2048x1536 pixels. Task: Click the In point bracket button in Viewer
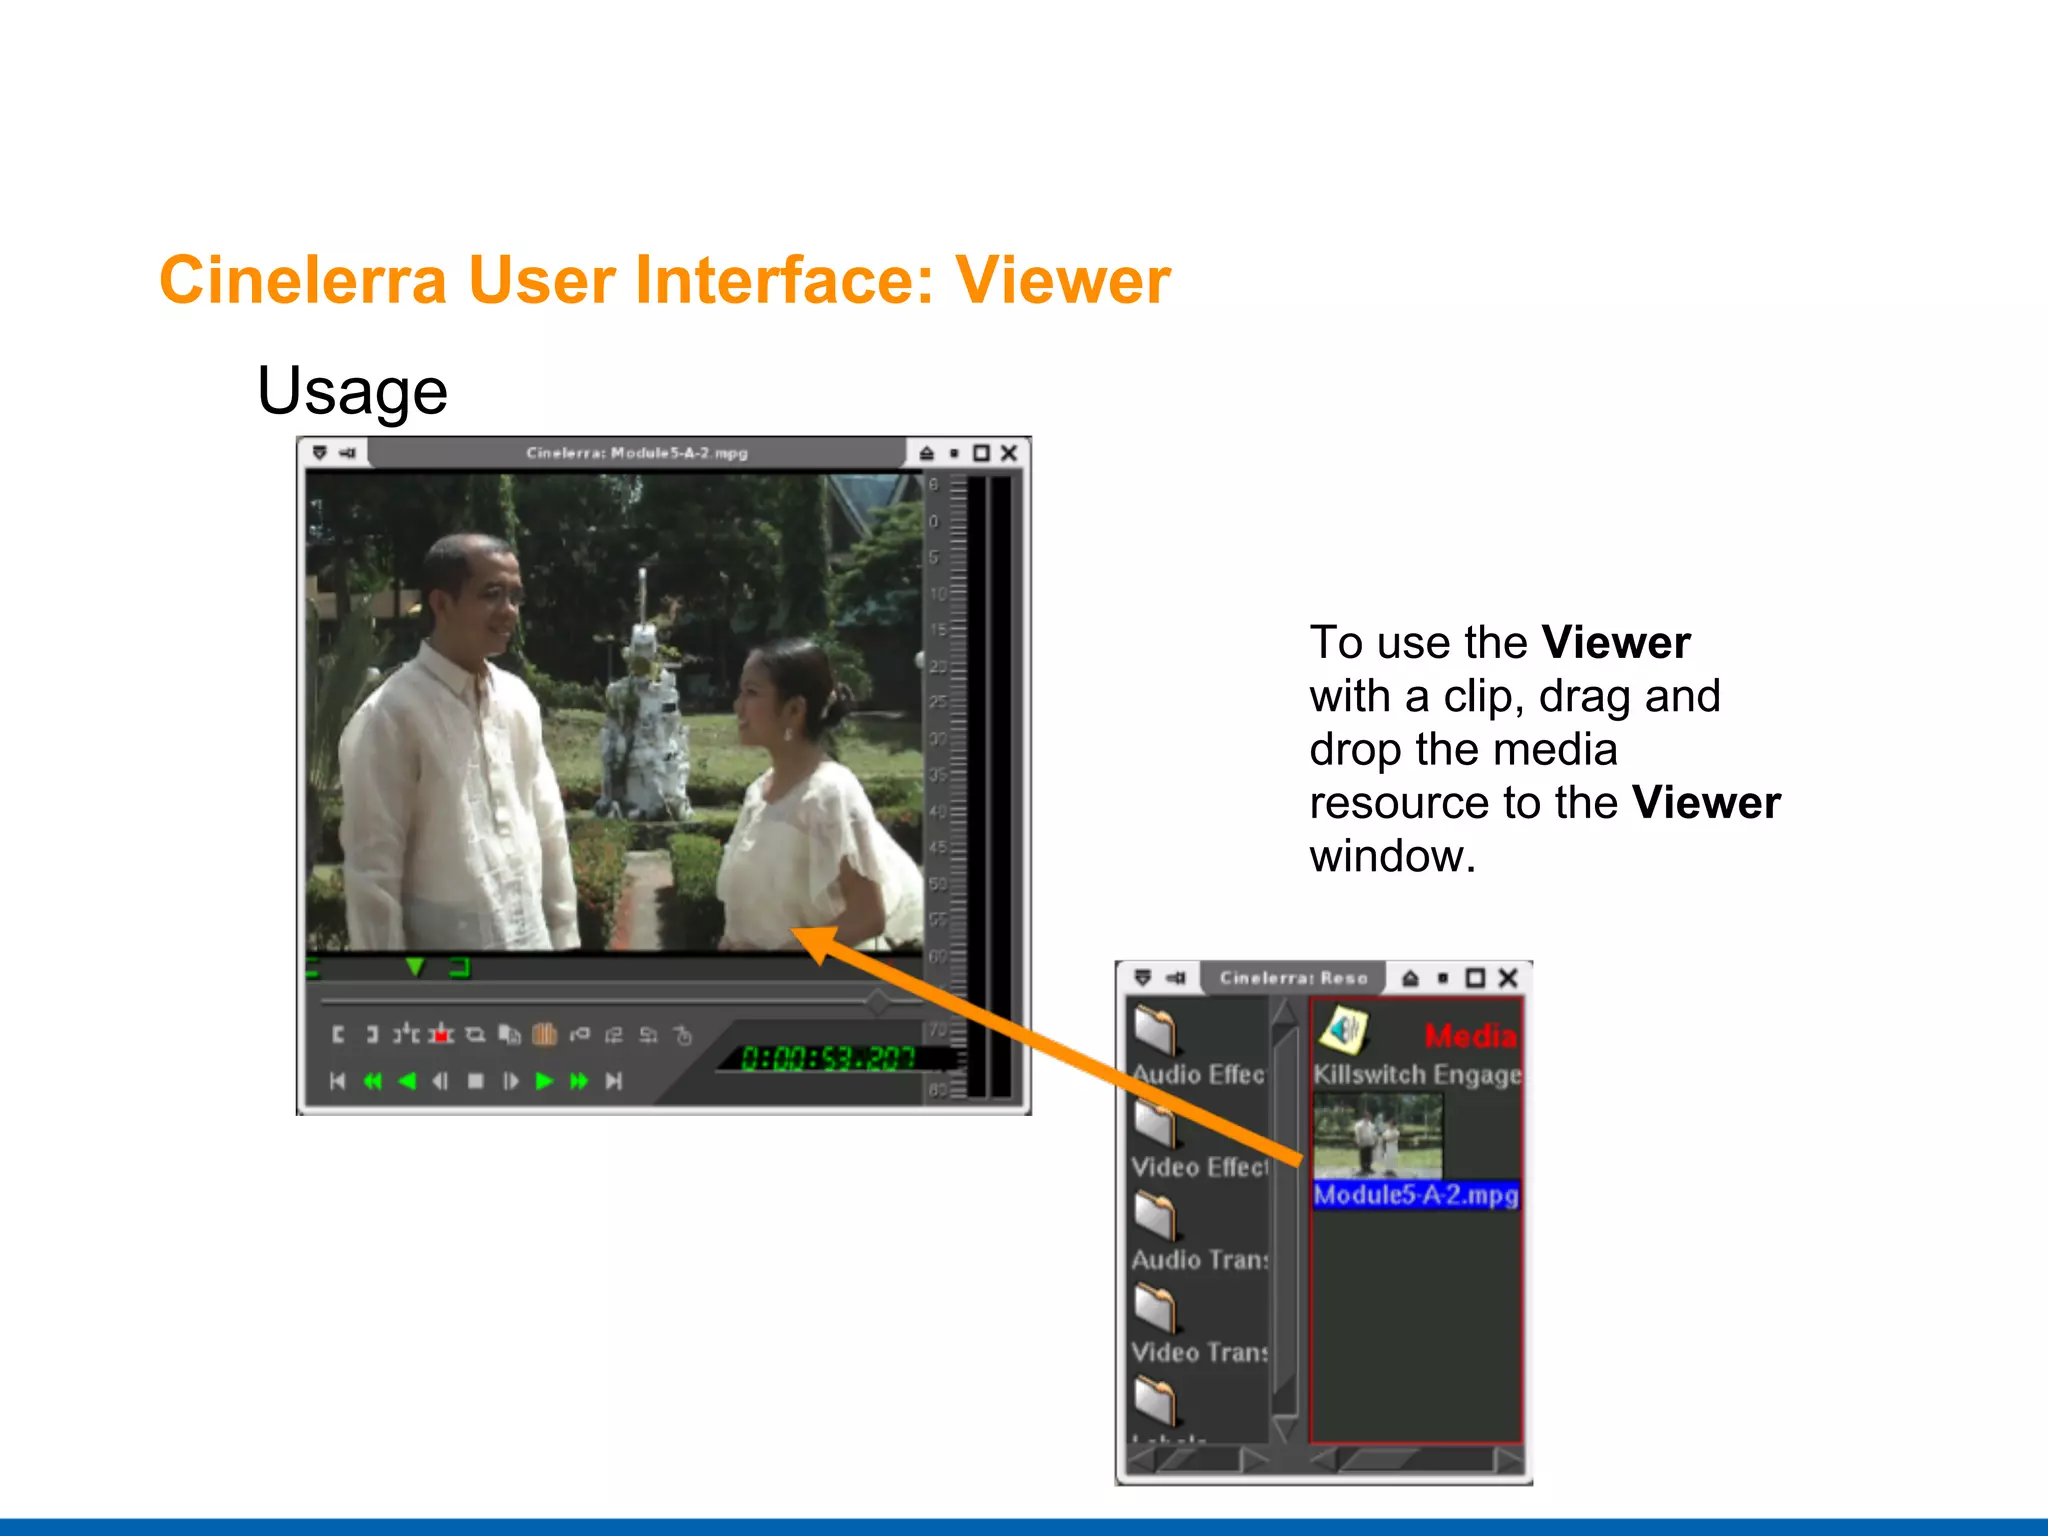click(338, 1034)
